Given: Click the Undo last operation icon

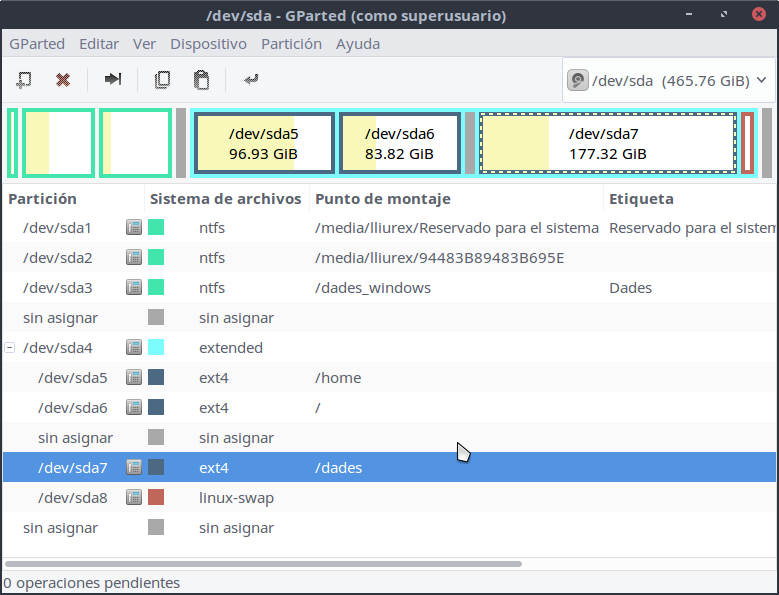Looking at the screenshot, I should coord(251,79).
